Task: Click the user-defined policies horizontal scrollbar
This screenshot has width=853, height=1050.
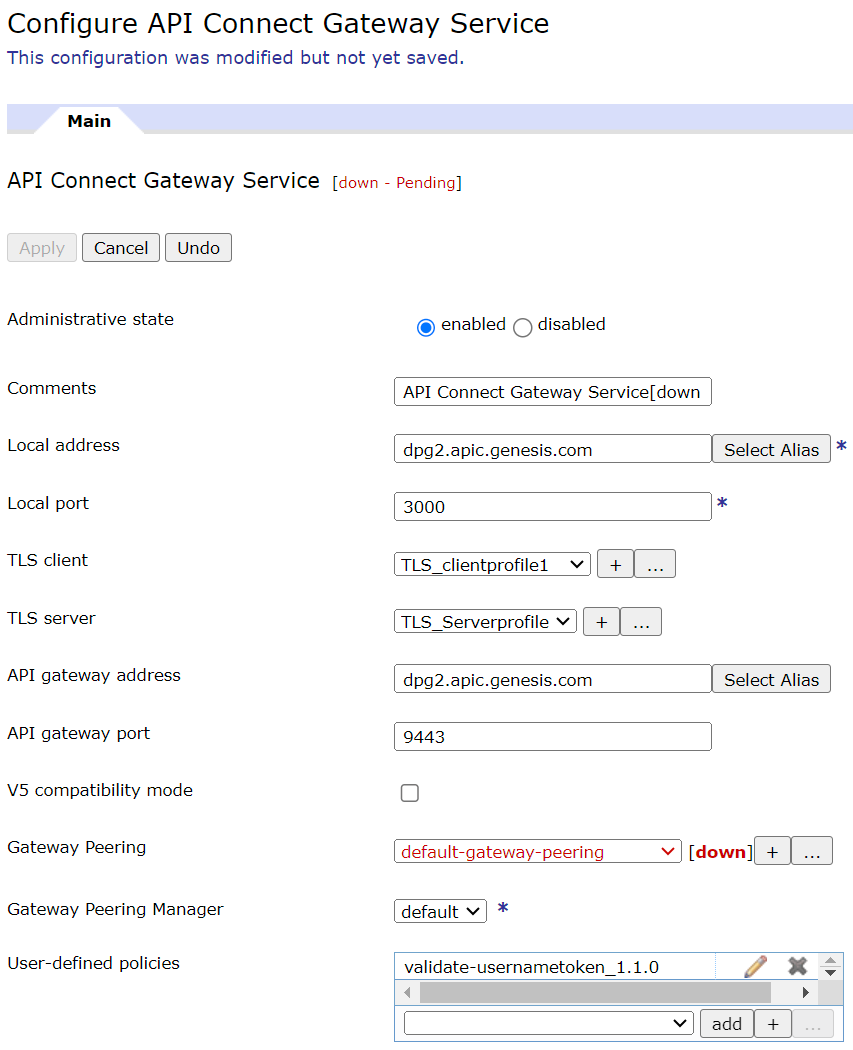Action: [600, 991]
